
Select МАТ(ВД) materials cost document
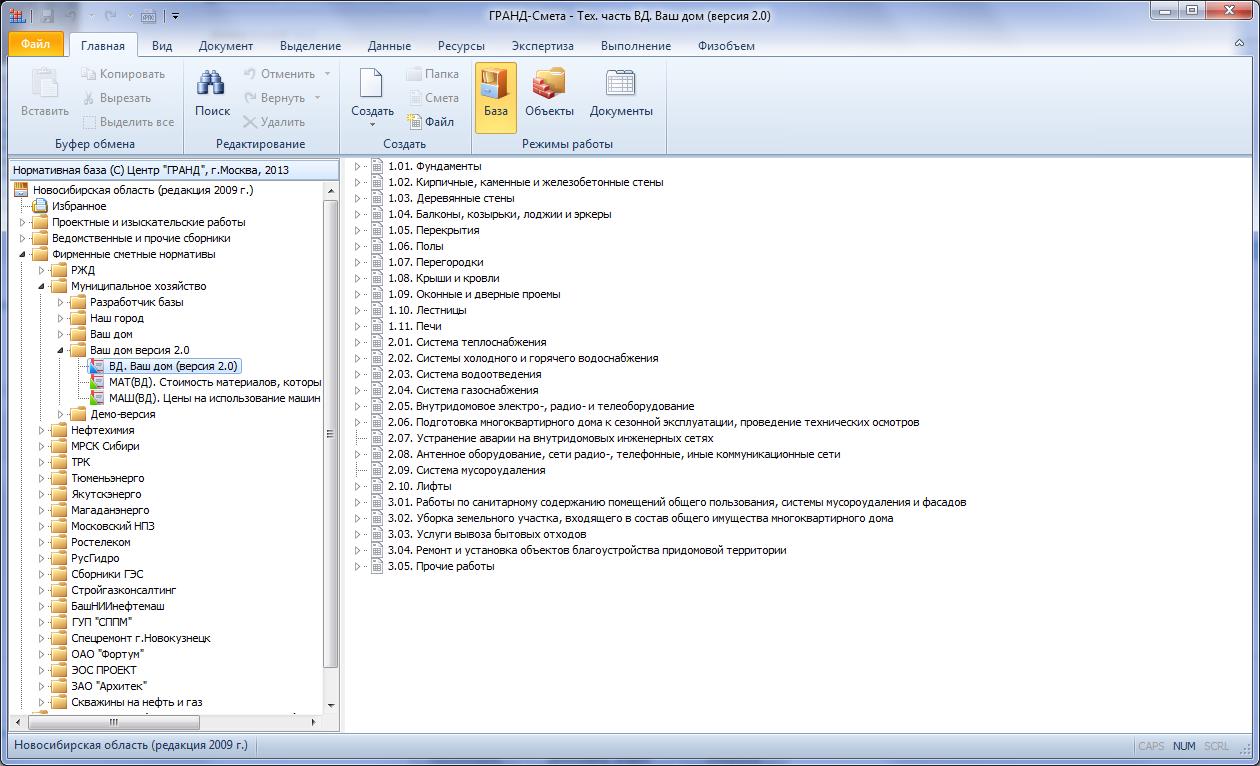[x=214, y=382]
